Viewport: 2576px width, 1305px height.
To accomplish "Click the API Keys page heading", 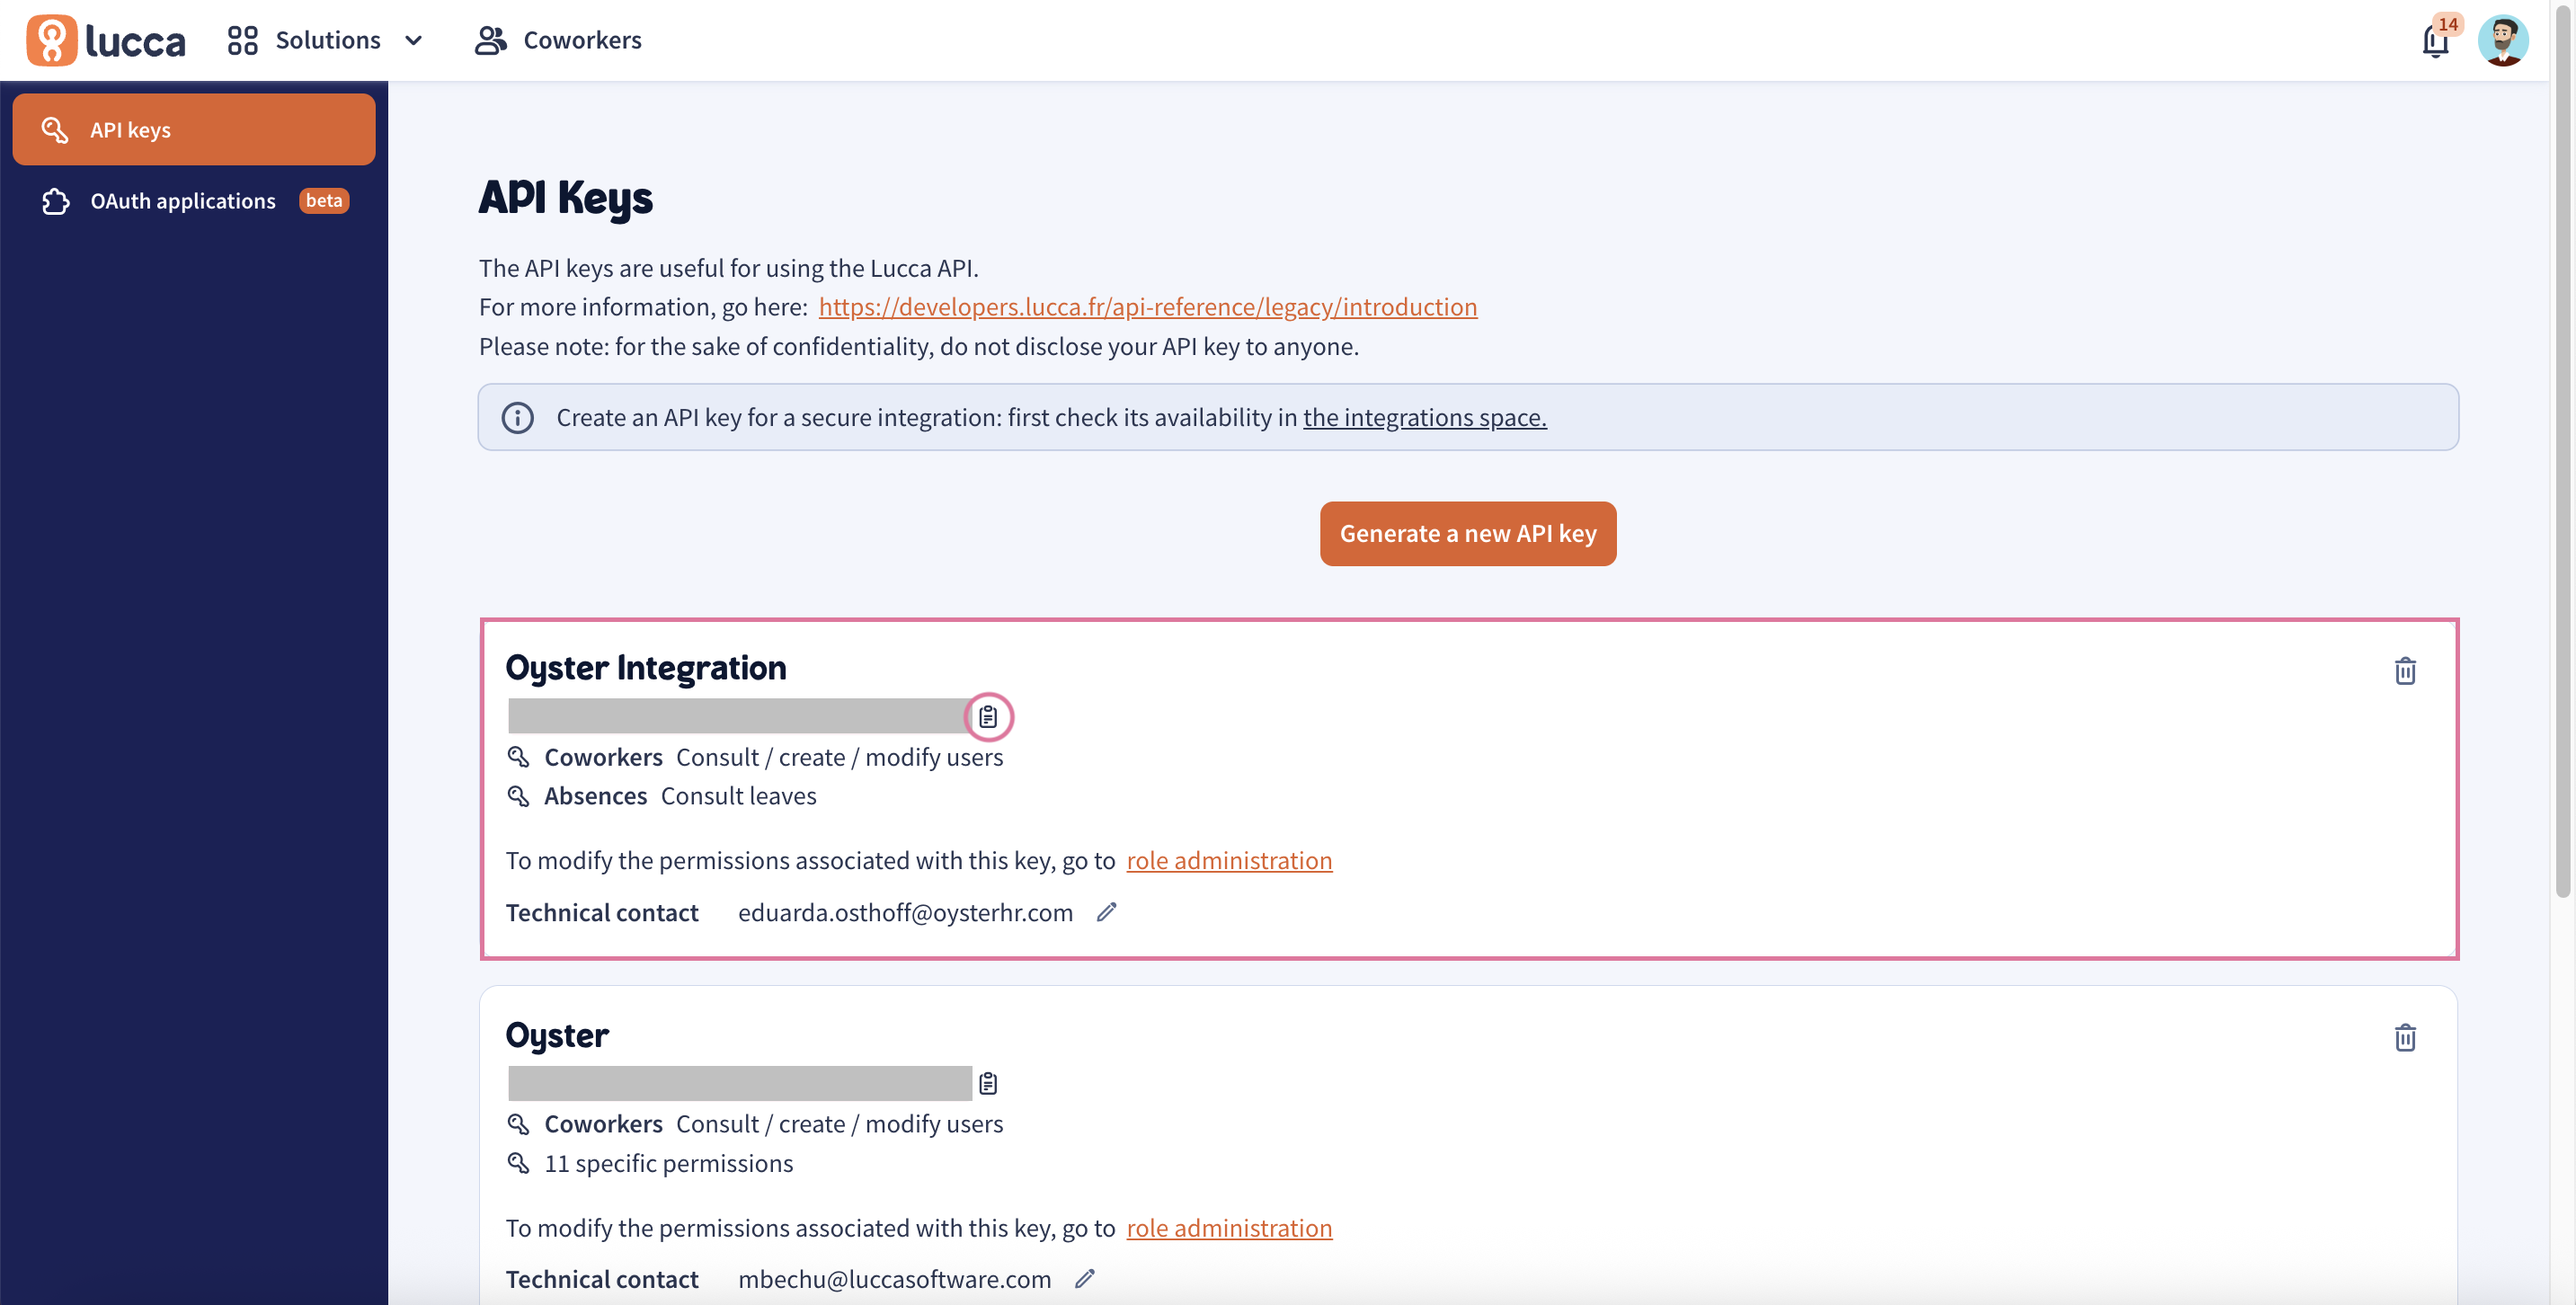I will pyautogui.click(x=566, y=197).
